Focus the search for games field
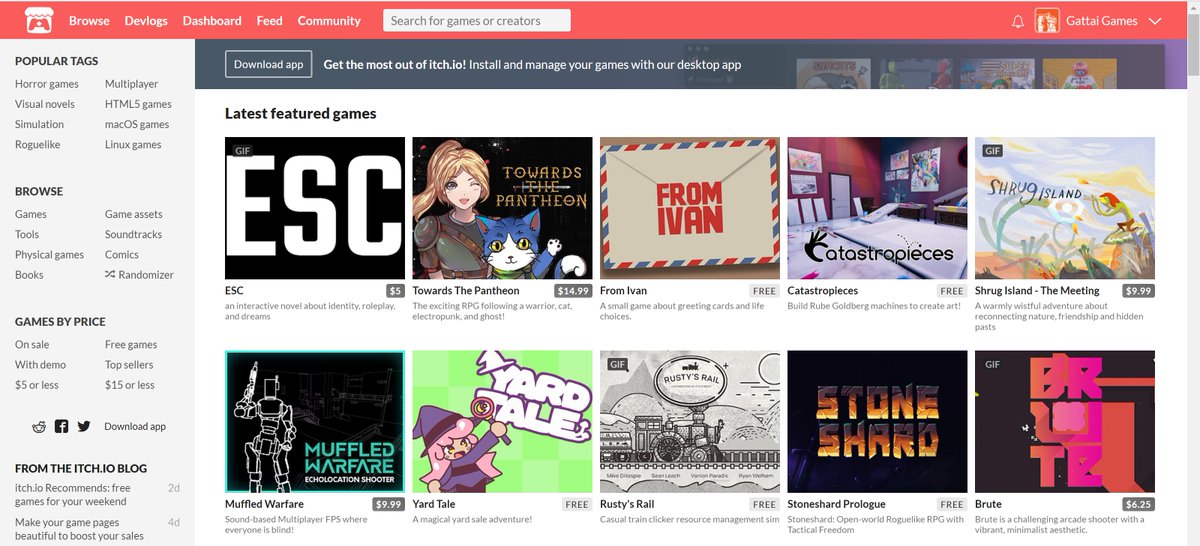Image resolution: width=1200 pixels, height=546 pixels. [477, 20]
